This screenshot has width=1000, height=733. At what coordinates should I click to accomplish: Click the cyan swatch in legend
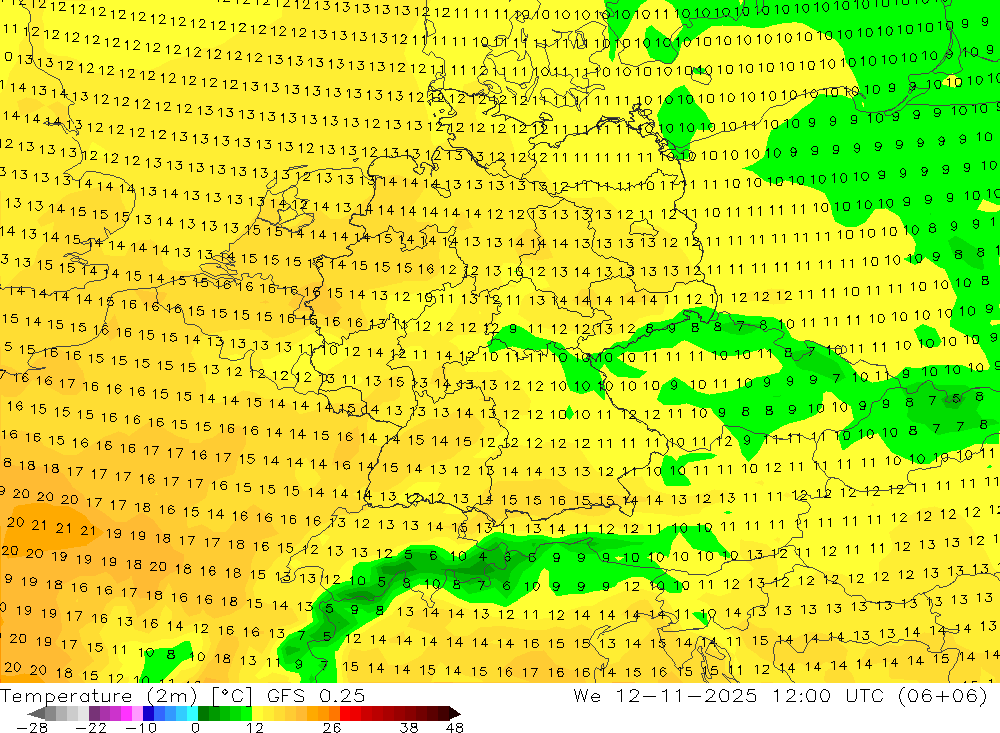pos(192,714)
